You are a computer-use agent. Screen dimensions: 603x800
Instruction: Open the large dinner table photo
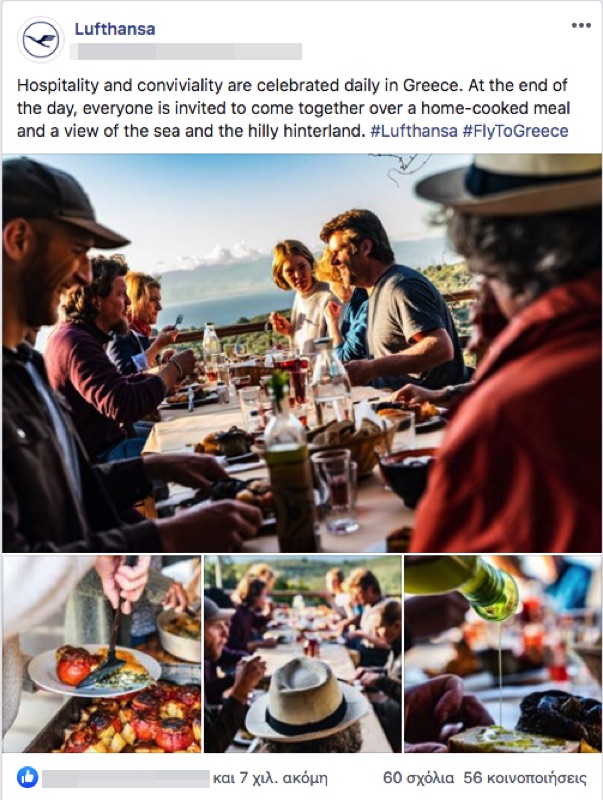(x=302, y=353)
